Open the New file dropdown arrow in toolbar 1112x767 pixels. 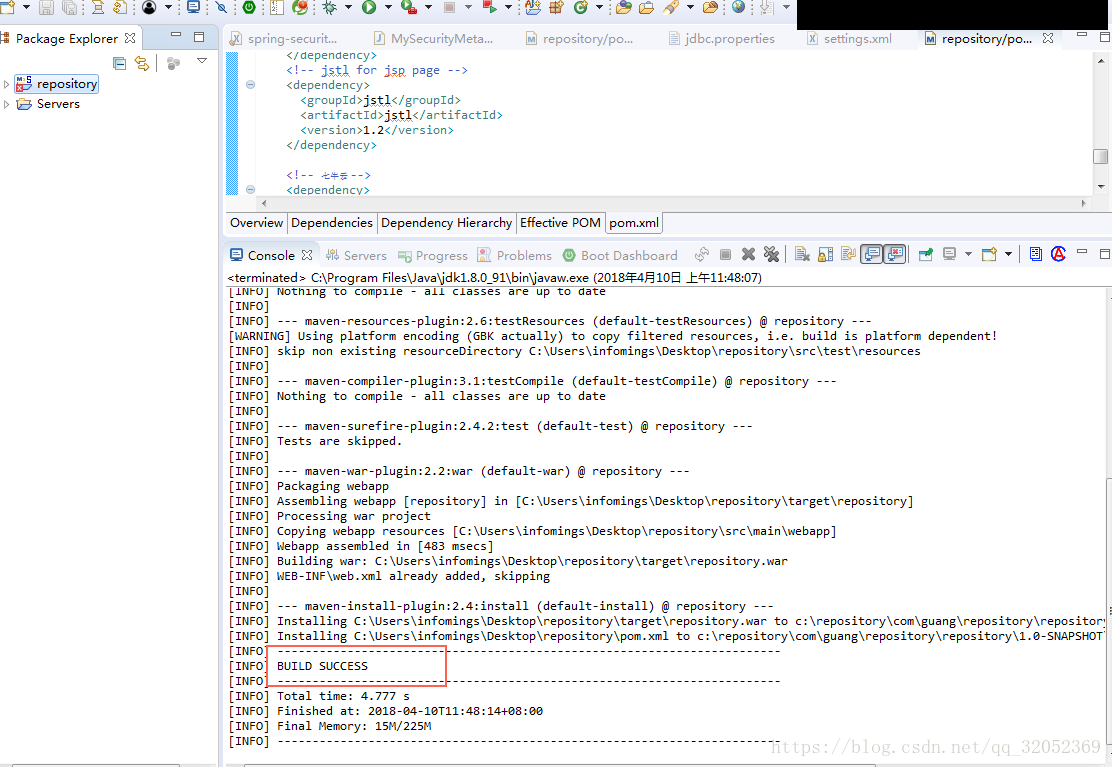26,7
